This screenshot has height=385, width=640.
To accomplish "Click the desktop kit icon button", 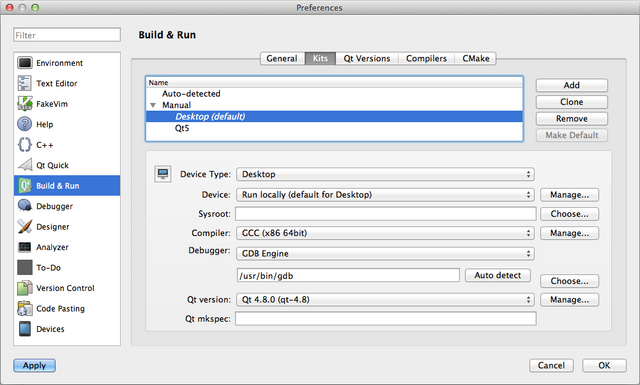I will click(163, 174).
